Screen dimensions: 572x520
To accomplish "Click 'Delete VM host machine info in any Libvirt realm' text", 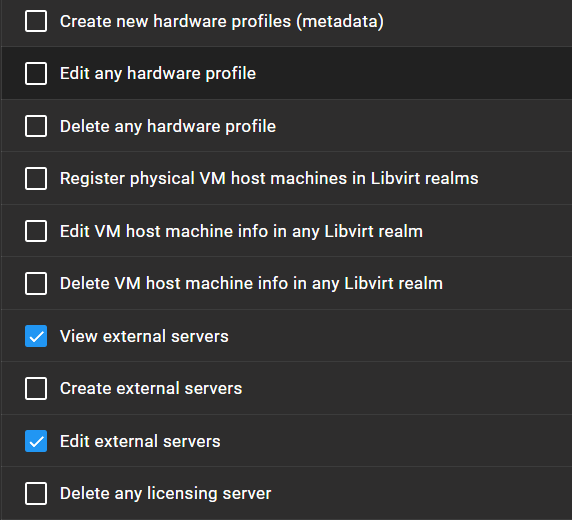I will point(251,283).
